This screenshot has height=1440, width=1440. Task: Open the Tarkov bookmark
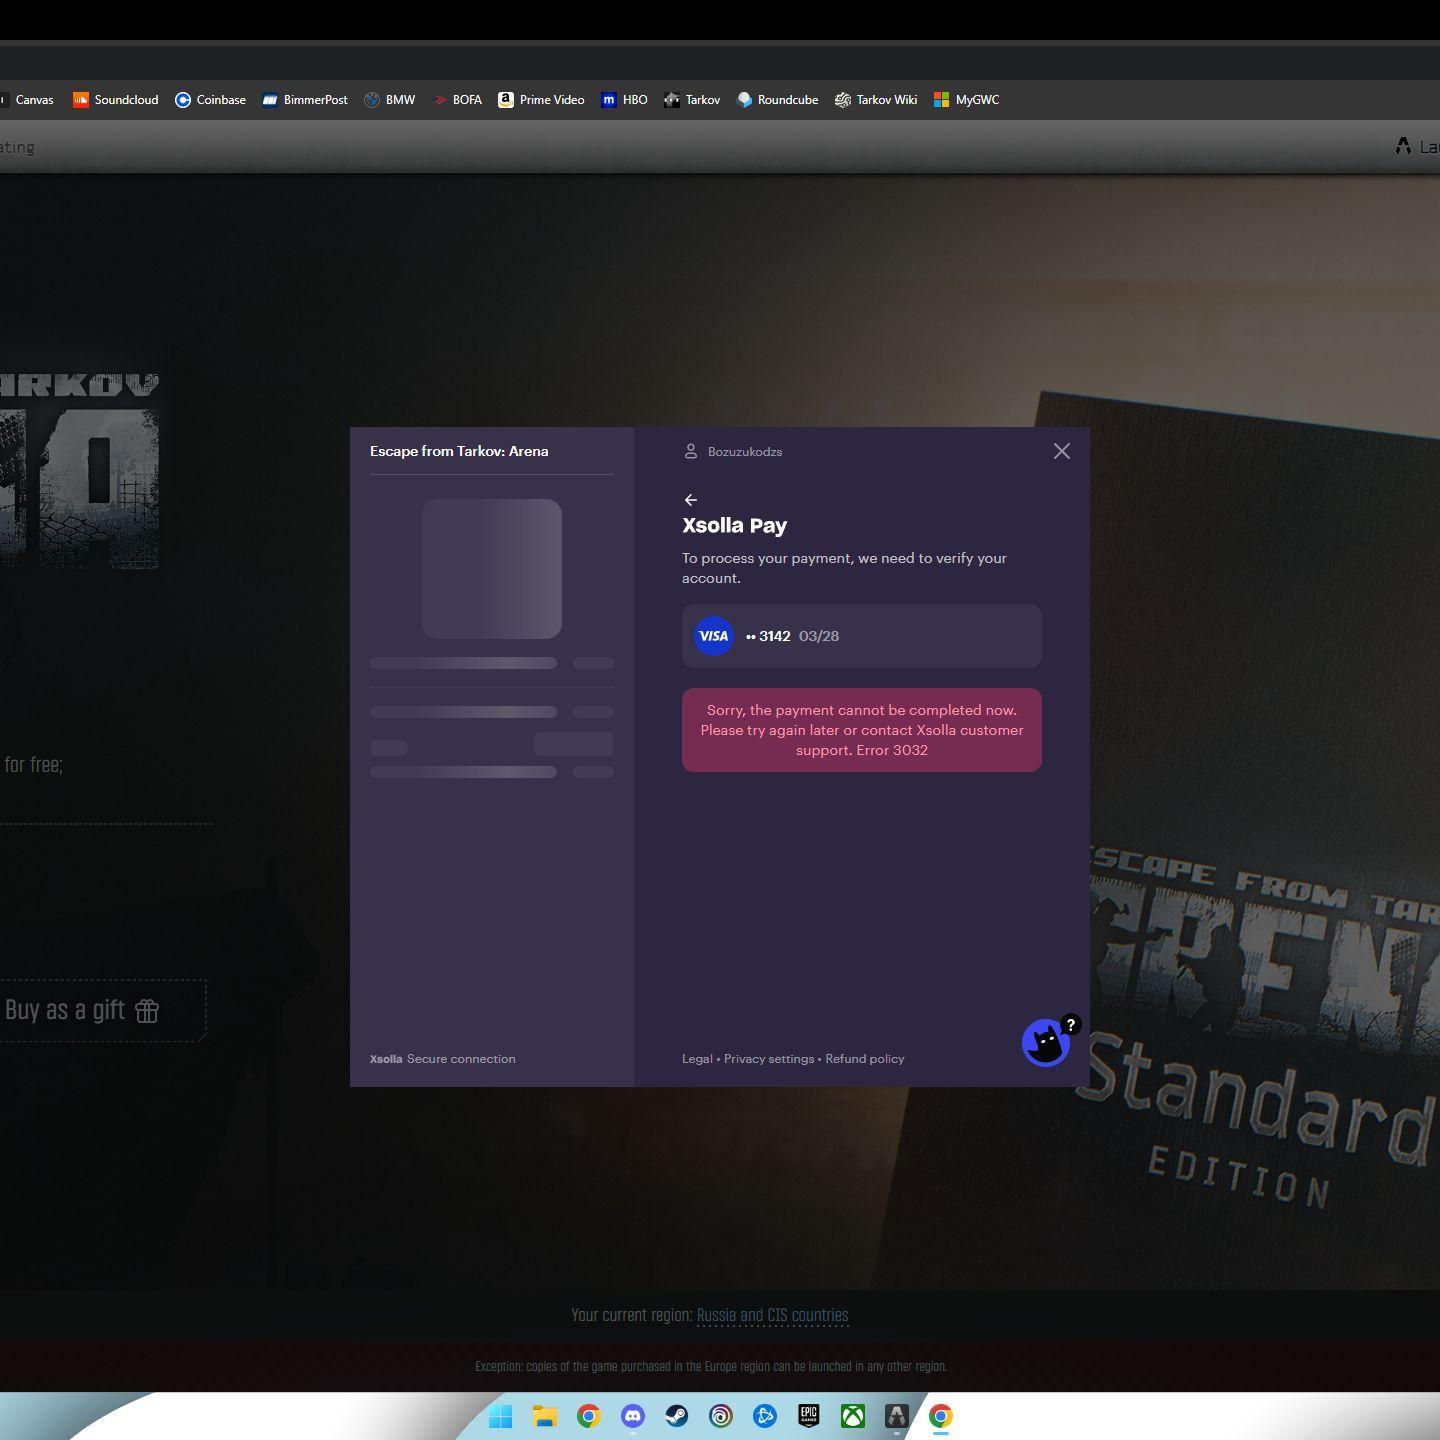(x=692, y=100)
